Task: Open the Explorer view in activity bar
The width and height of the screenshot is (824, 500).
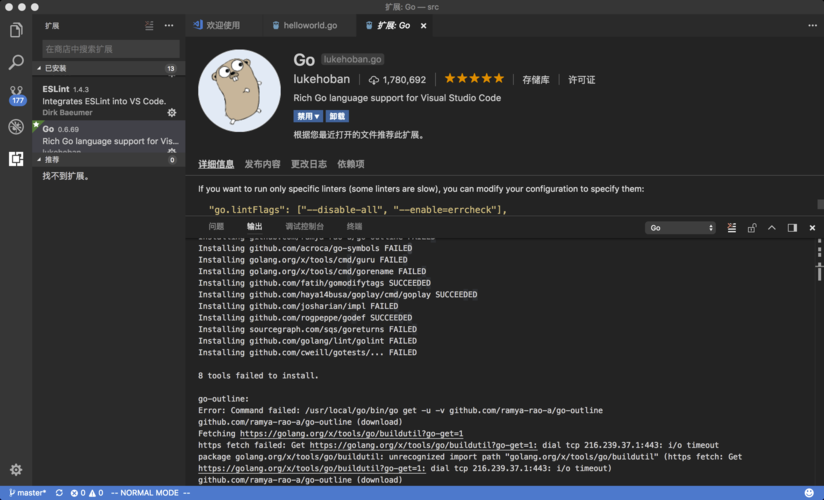Action: pyautogui.click(x=16, y=30)
